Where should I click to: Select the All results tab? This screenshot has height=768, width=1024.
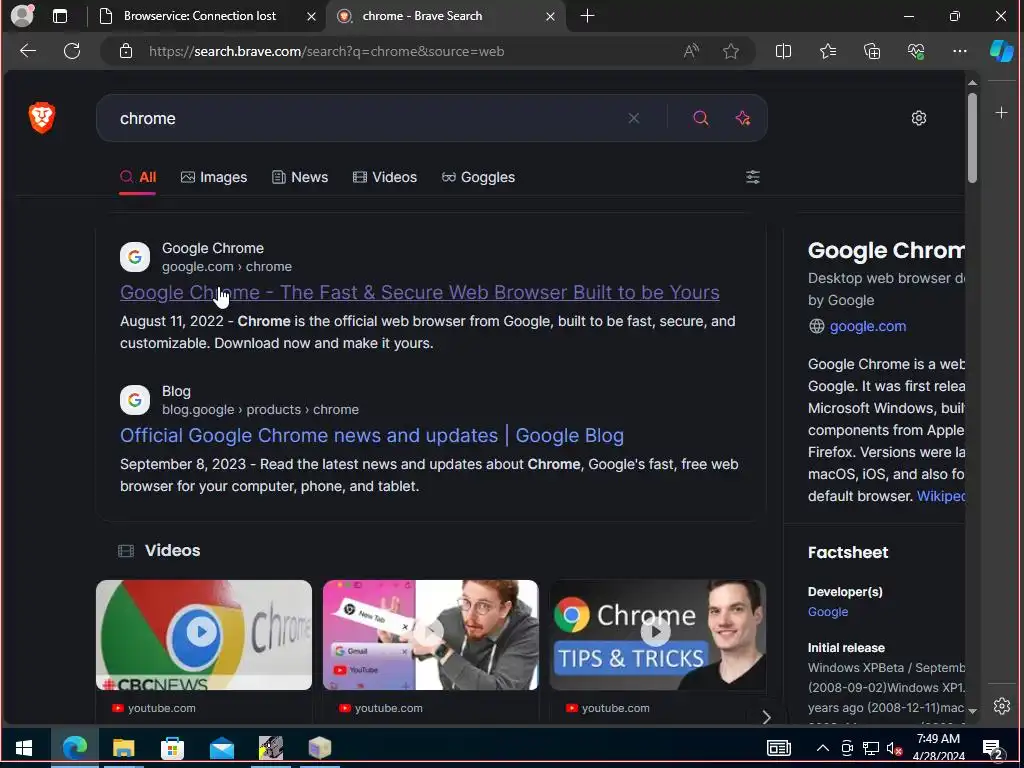(x=138, y=177)
